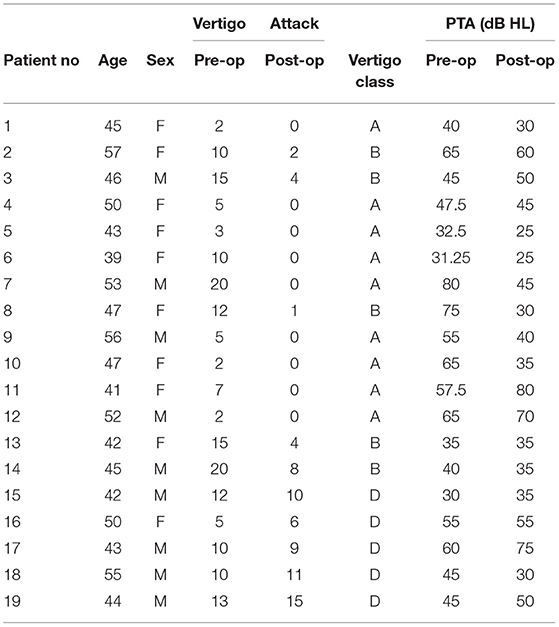Image resolution: width=559 pixels, height=627 pixels.
Task: Click the 'PTA (dB HL)' group header
Action: pyautogui.click(x=490, y=24)
